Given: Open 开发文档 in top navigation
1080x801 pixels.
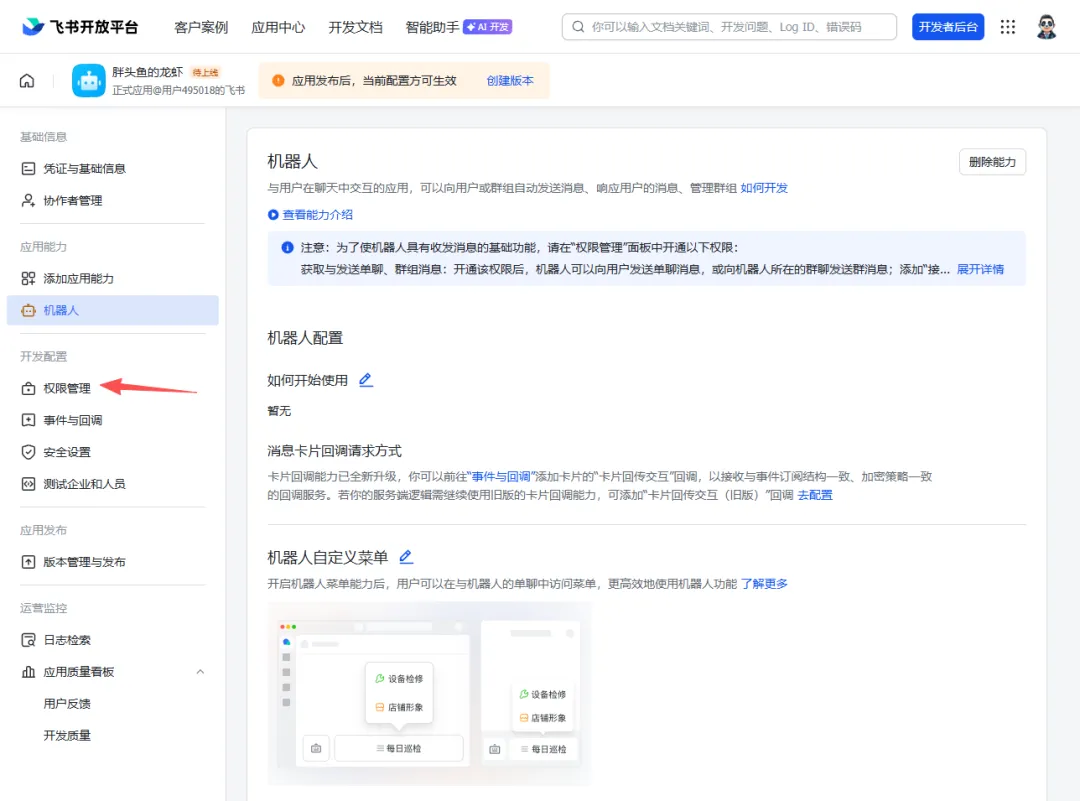Looking at the screenshot, I should tap(355, 27).
